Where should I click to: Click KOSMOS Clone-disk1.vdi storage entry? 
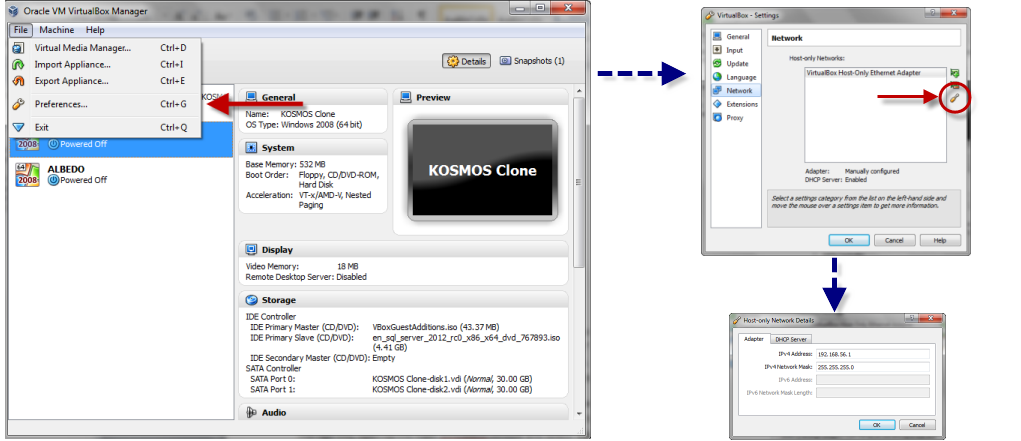[x=452, y=378]
